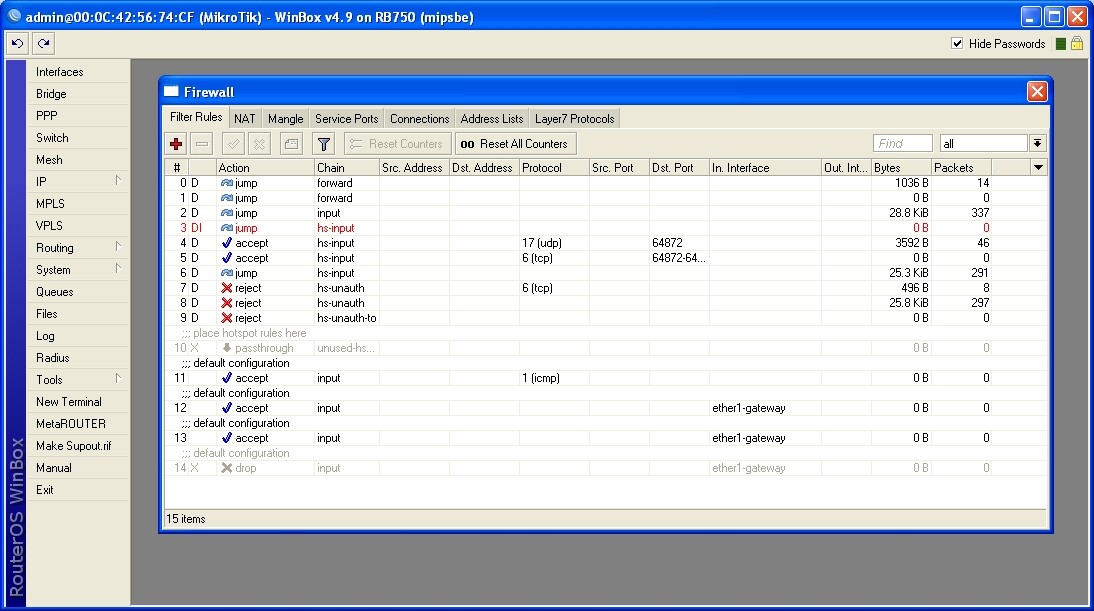Switch to the Mangle tab
Viewport: 1094px width, 611px height.
[285, 119]
